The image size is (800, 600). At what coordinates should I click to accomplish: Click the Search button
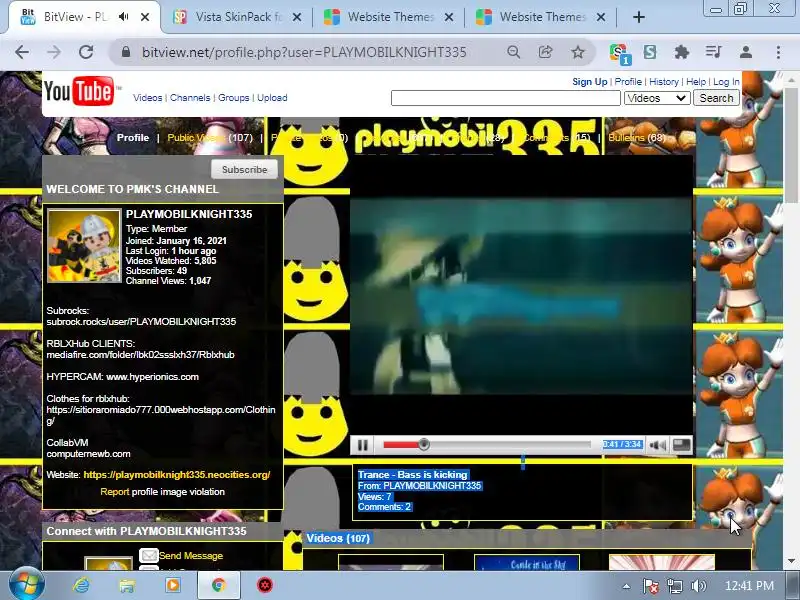(x=716, y=98)
